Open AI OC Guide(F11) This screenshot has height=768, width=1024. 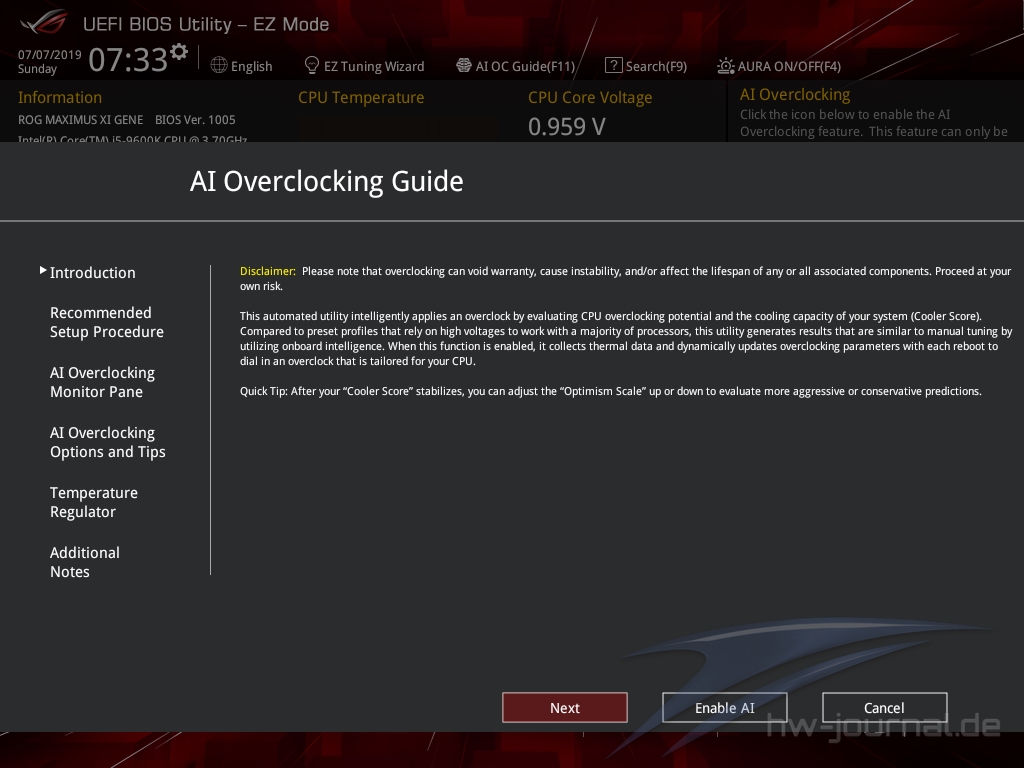coord(516,66)
